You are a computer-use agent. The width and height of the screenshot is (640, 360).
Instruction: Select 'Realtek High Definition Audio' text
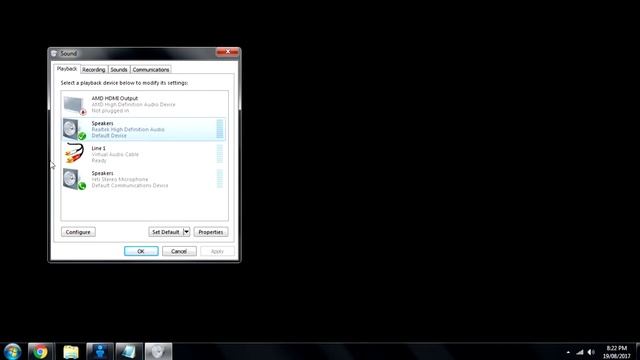pos(128,129)
